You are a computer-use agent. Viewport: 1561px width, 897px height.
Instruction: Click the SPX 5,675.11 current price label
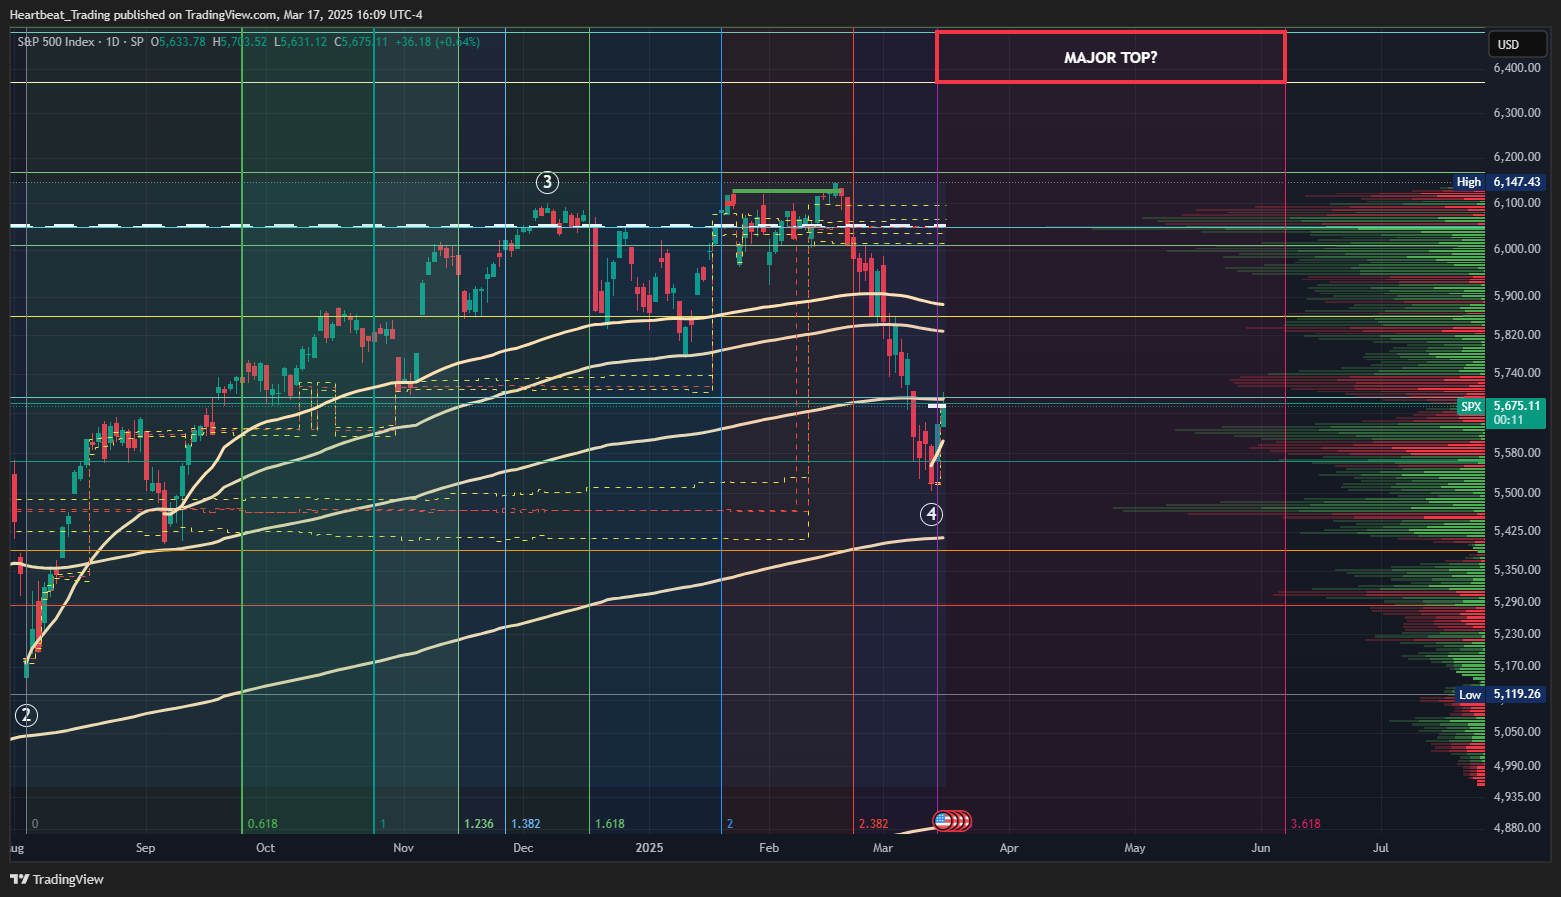tap(1501, 413)
